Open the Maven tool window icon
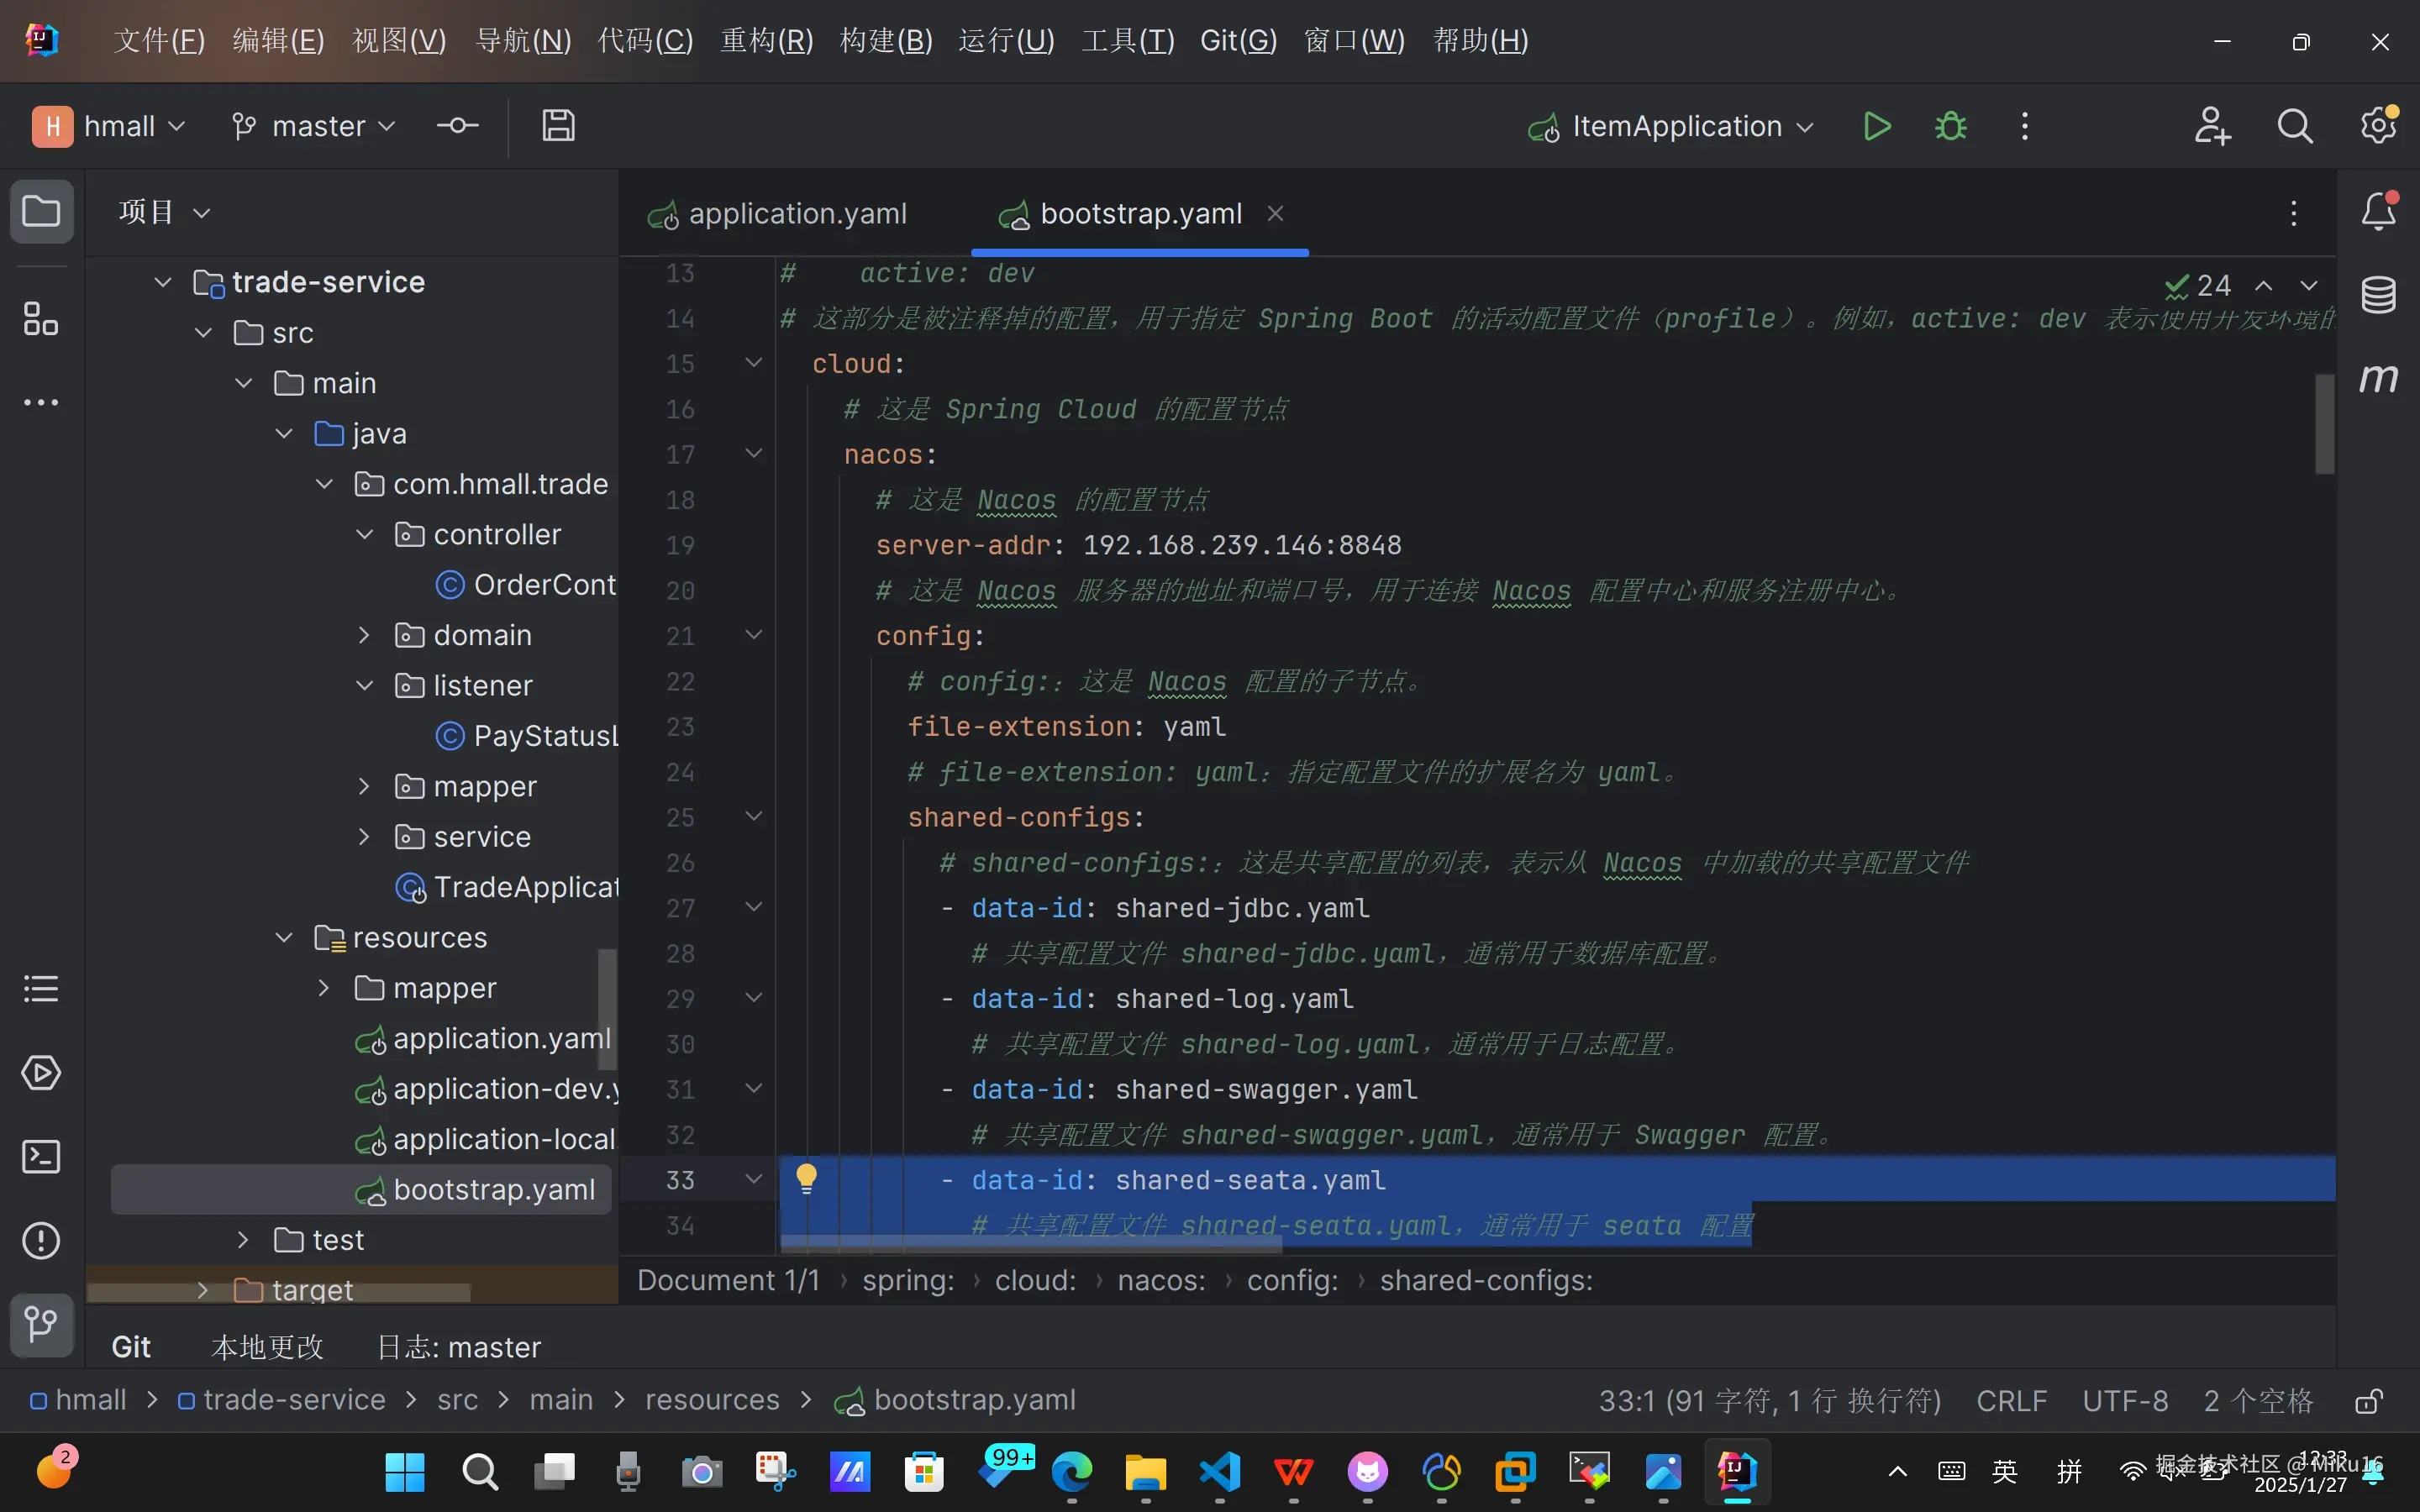Image resolution: width=2420 pixels, height=1512 pixels. pyautogui.click(x=2378, y=378)
